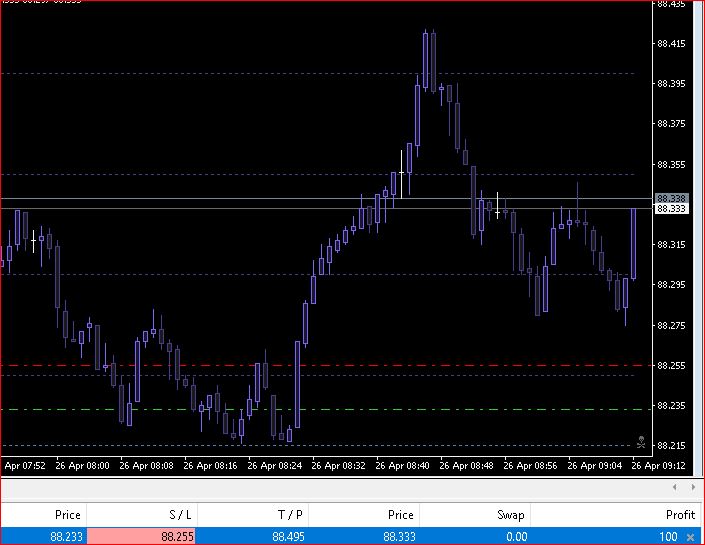Click the 26 Apr 08:56 time label
Image resolution: width=705 pixels, height=545 pixels.
coord(530,466)
